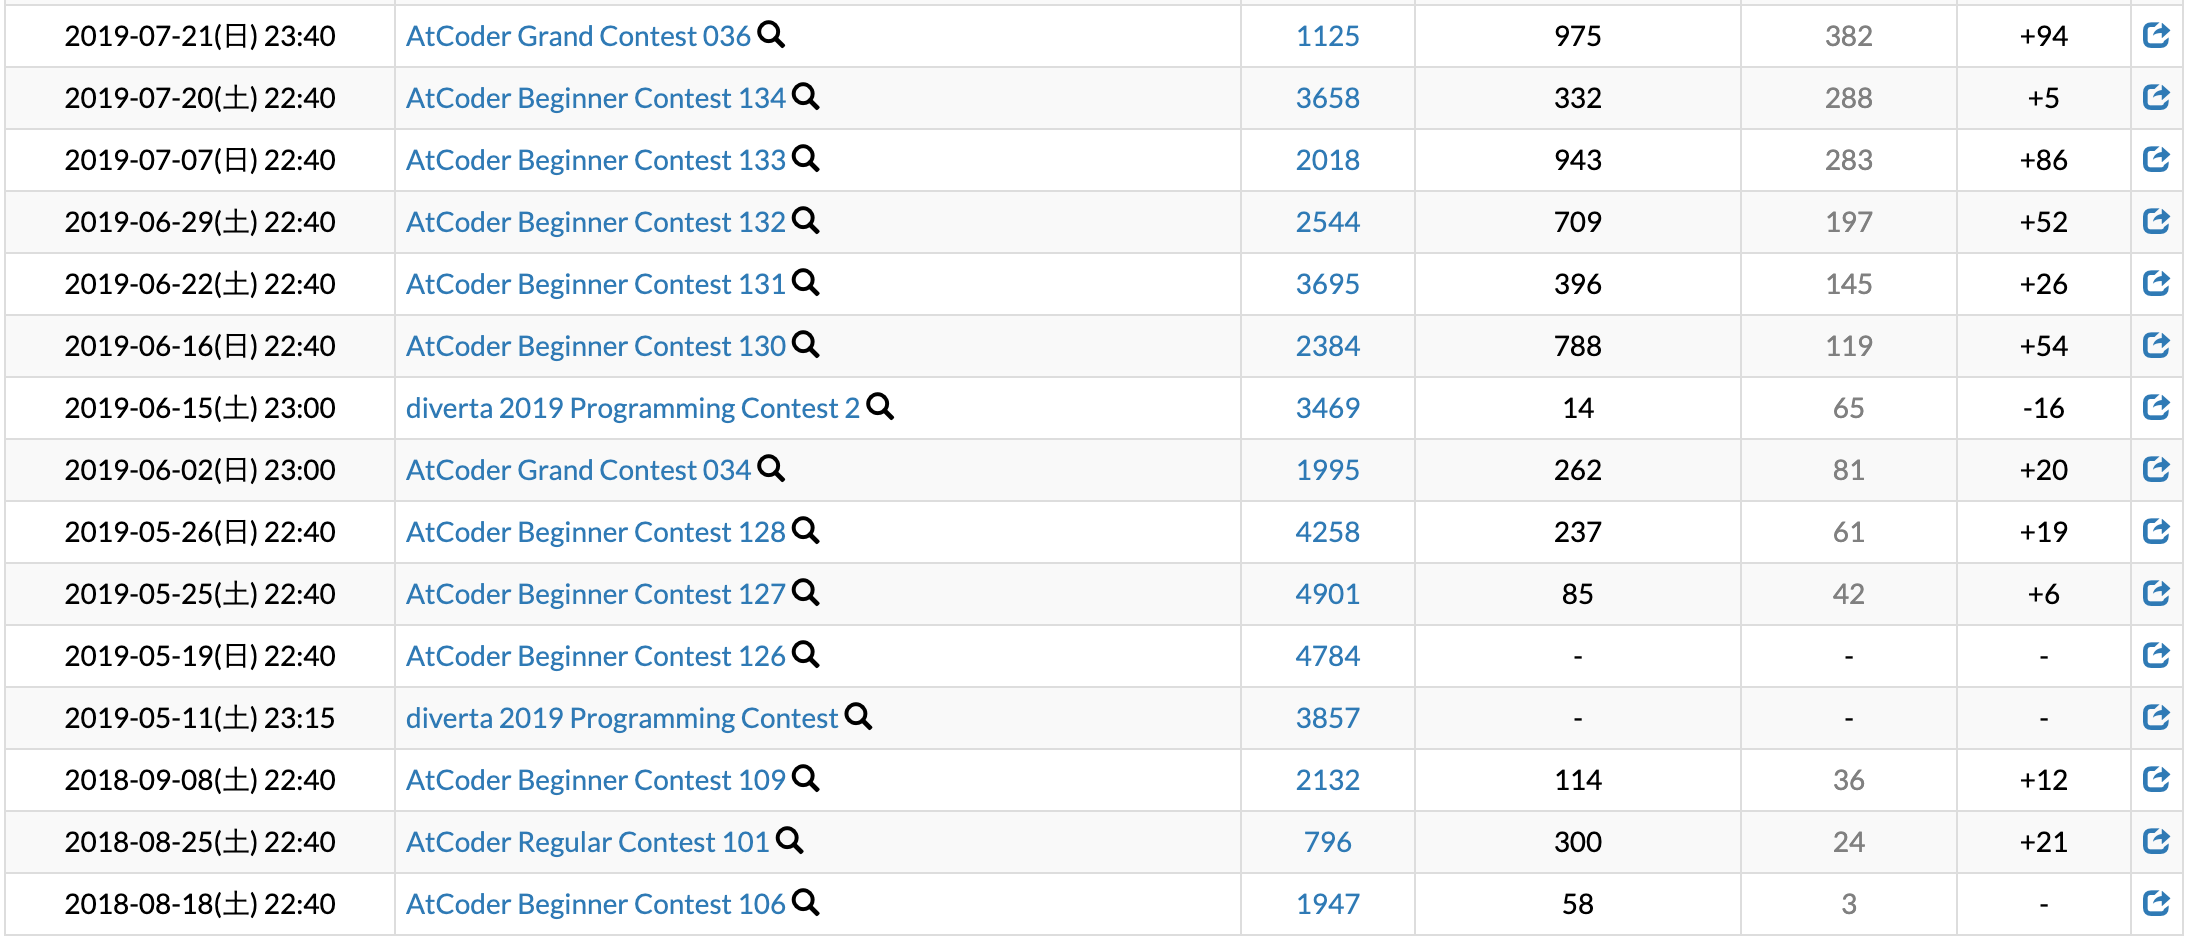Screen dimensions: 2200x944
Task: Click the share icon for diverta 2019 Programming Contest 2
Action: (2156, 407)
